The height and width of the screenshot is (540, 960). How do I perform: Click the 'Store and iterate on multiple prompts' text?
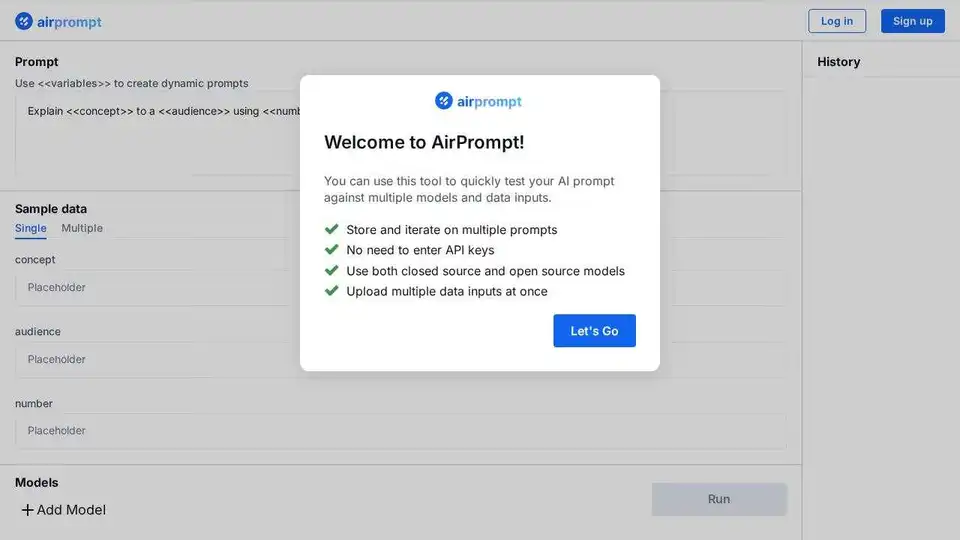[452, 230]
